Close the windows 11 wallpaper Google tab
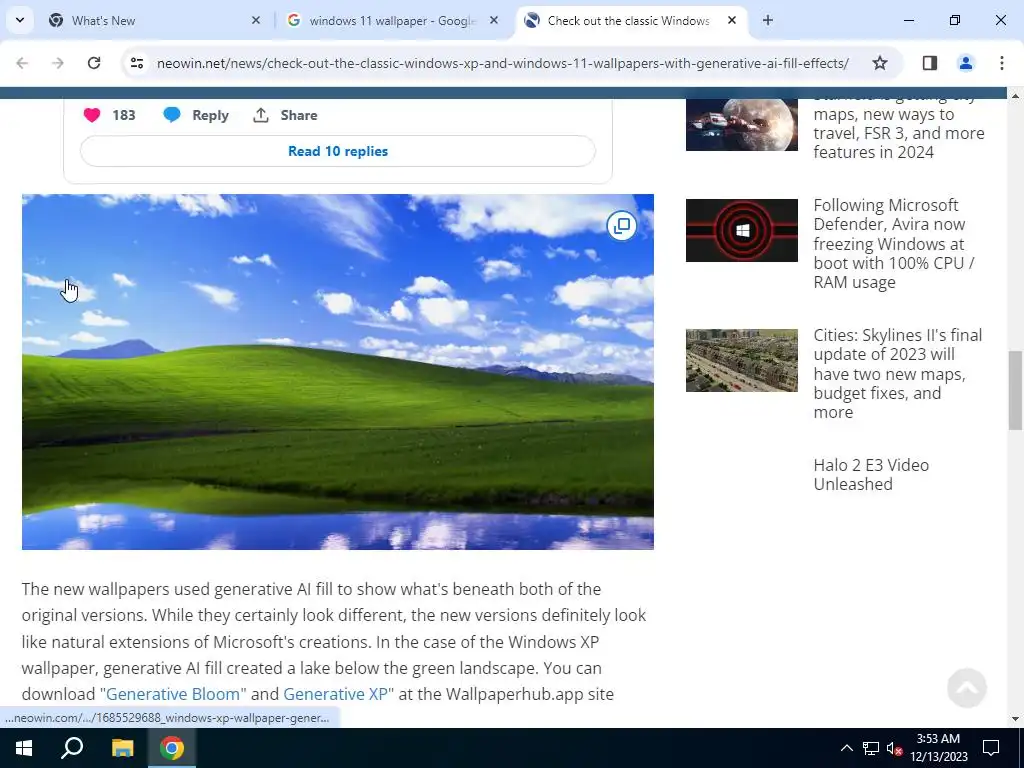 point(494,20)
